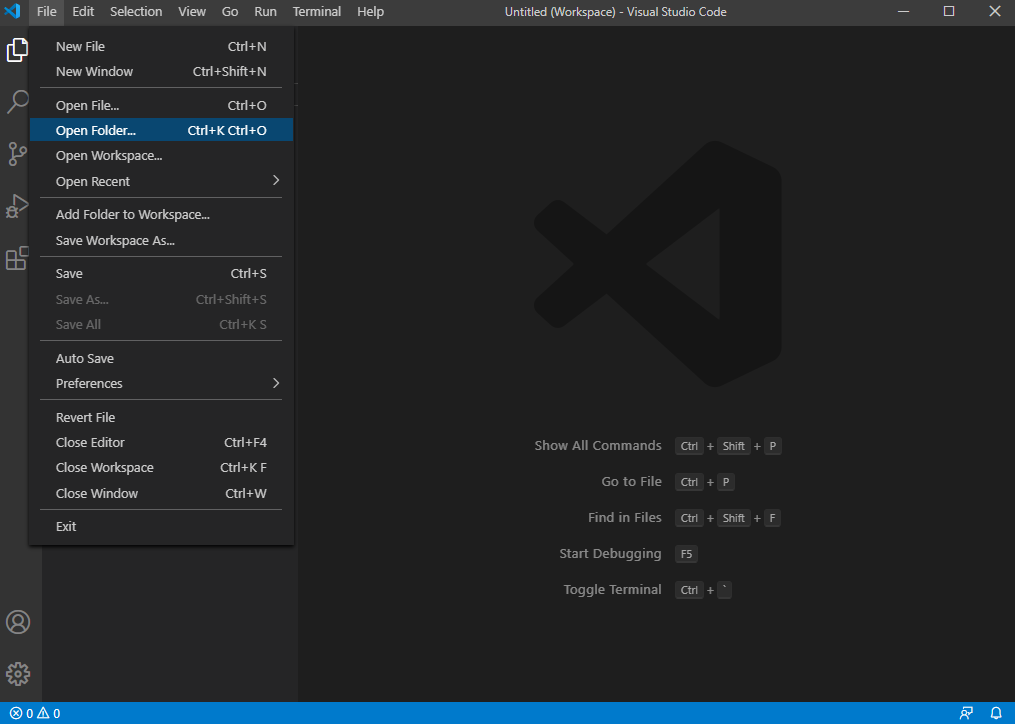The width and height of the screenshot is (1015, 724).
Task: Open the Selection menu
Action: click(x=136, y=12)
